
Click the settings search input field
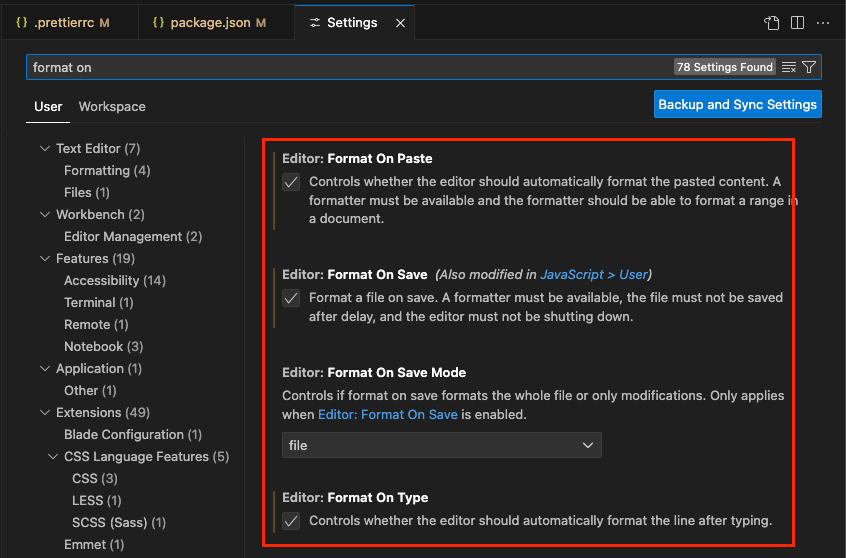350,67
